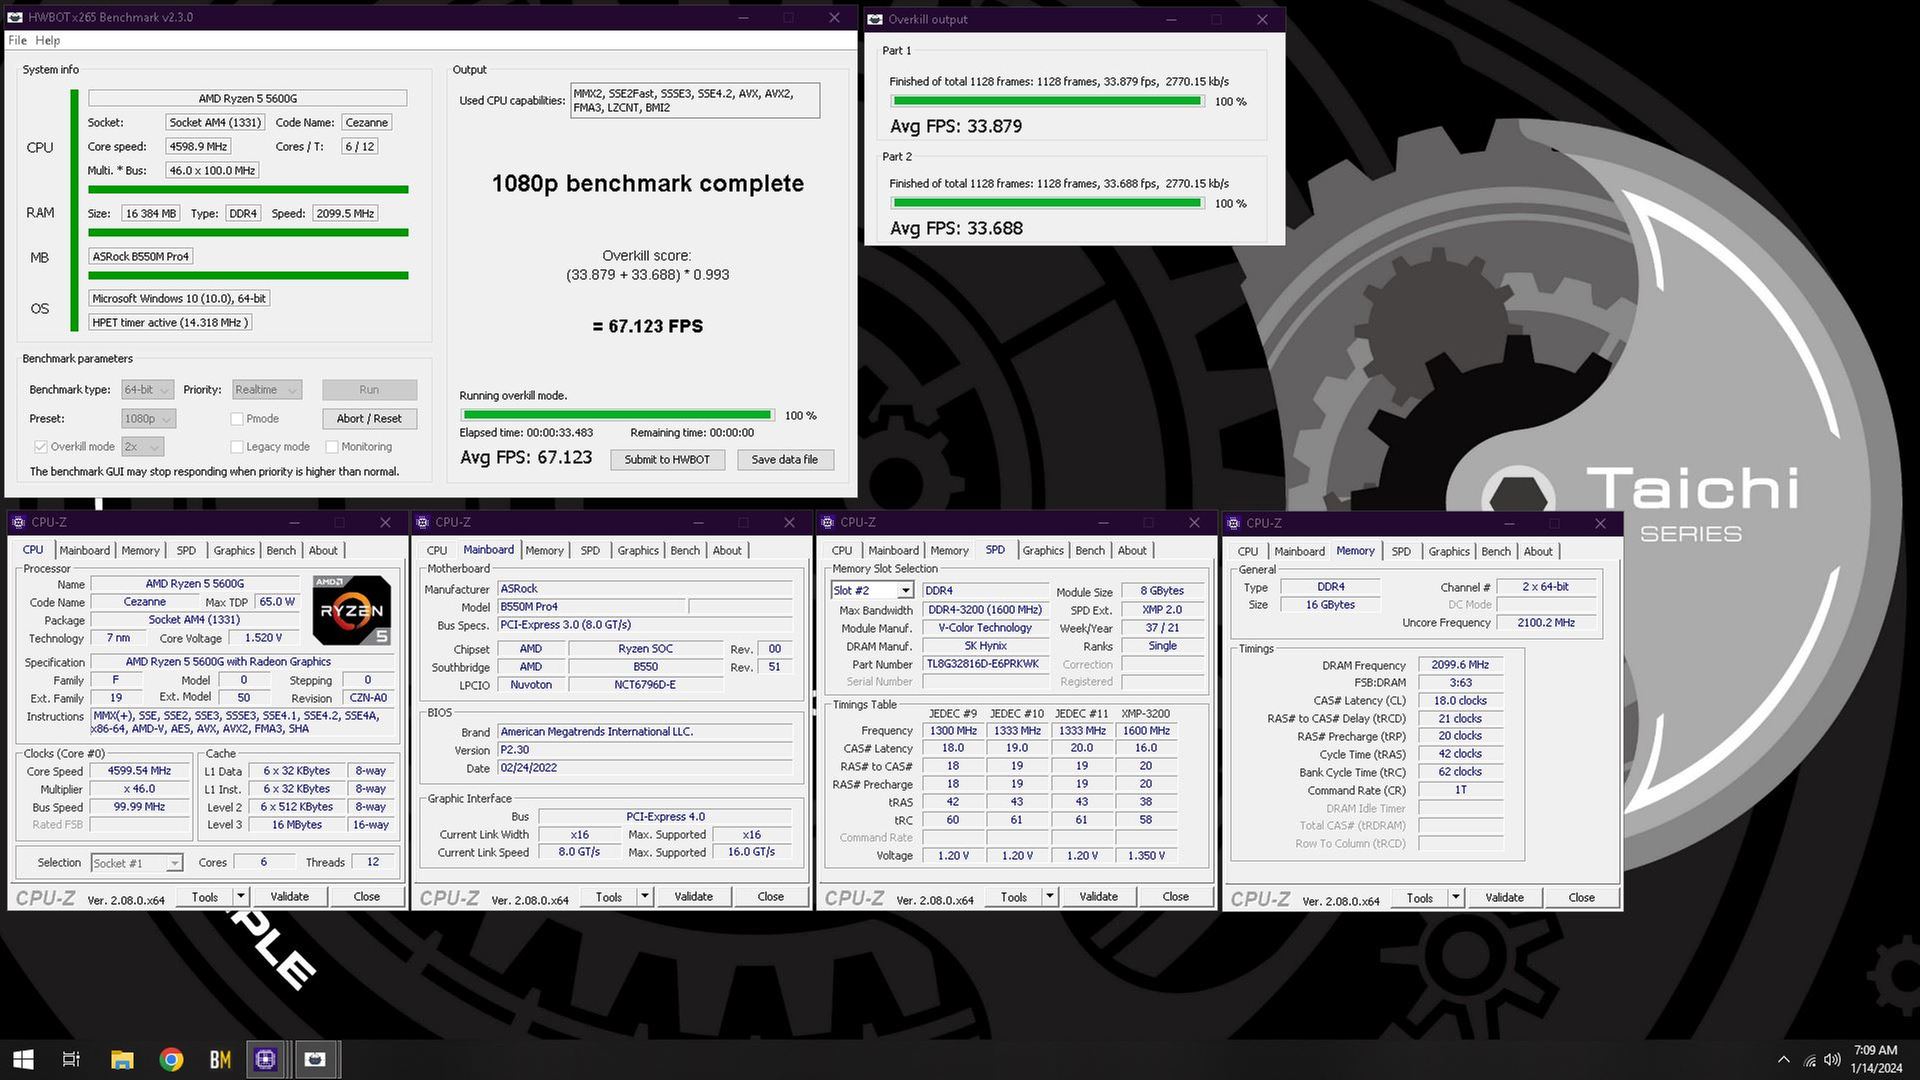Click the HWBOT x265 title bar app icon
The height and width of the screenshot is (1080, 1920).
click(x=15, y=17)
